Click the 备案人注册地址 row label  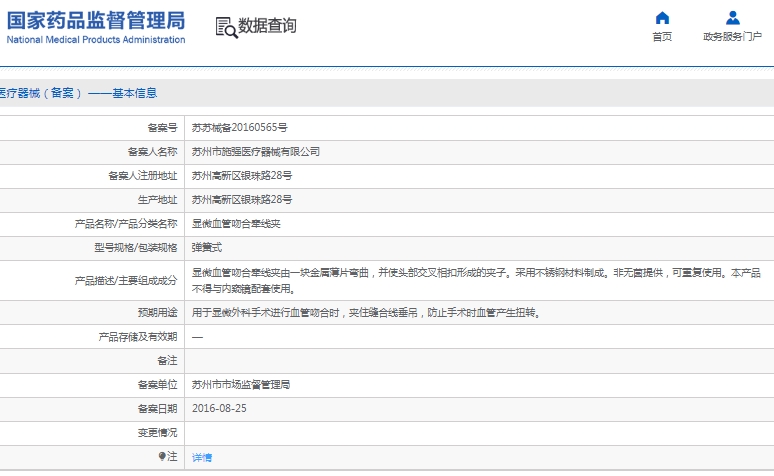tap(143, 176)
